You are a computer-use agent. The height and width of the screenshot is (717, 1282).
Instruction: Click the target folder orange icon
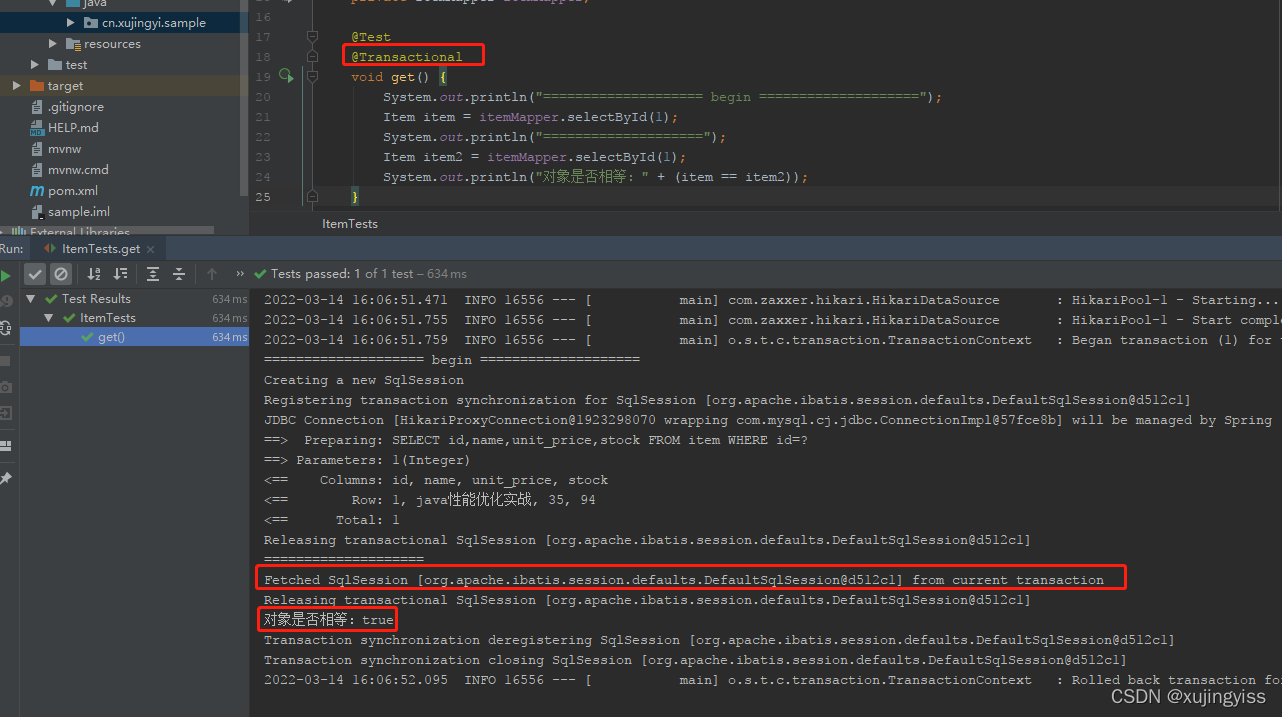pyautogui.click(x=37, y=86)
